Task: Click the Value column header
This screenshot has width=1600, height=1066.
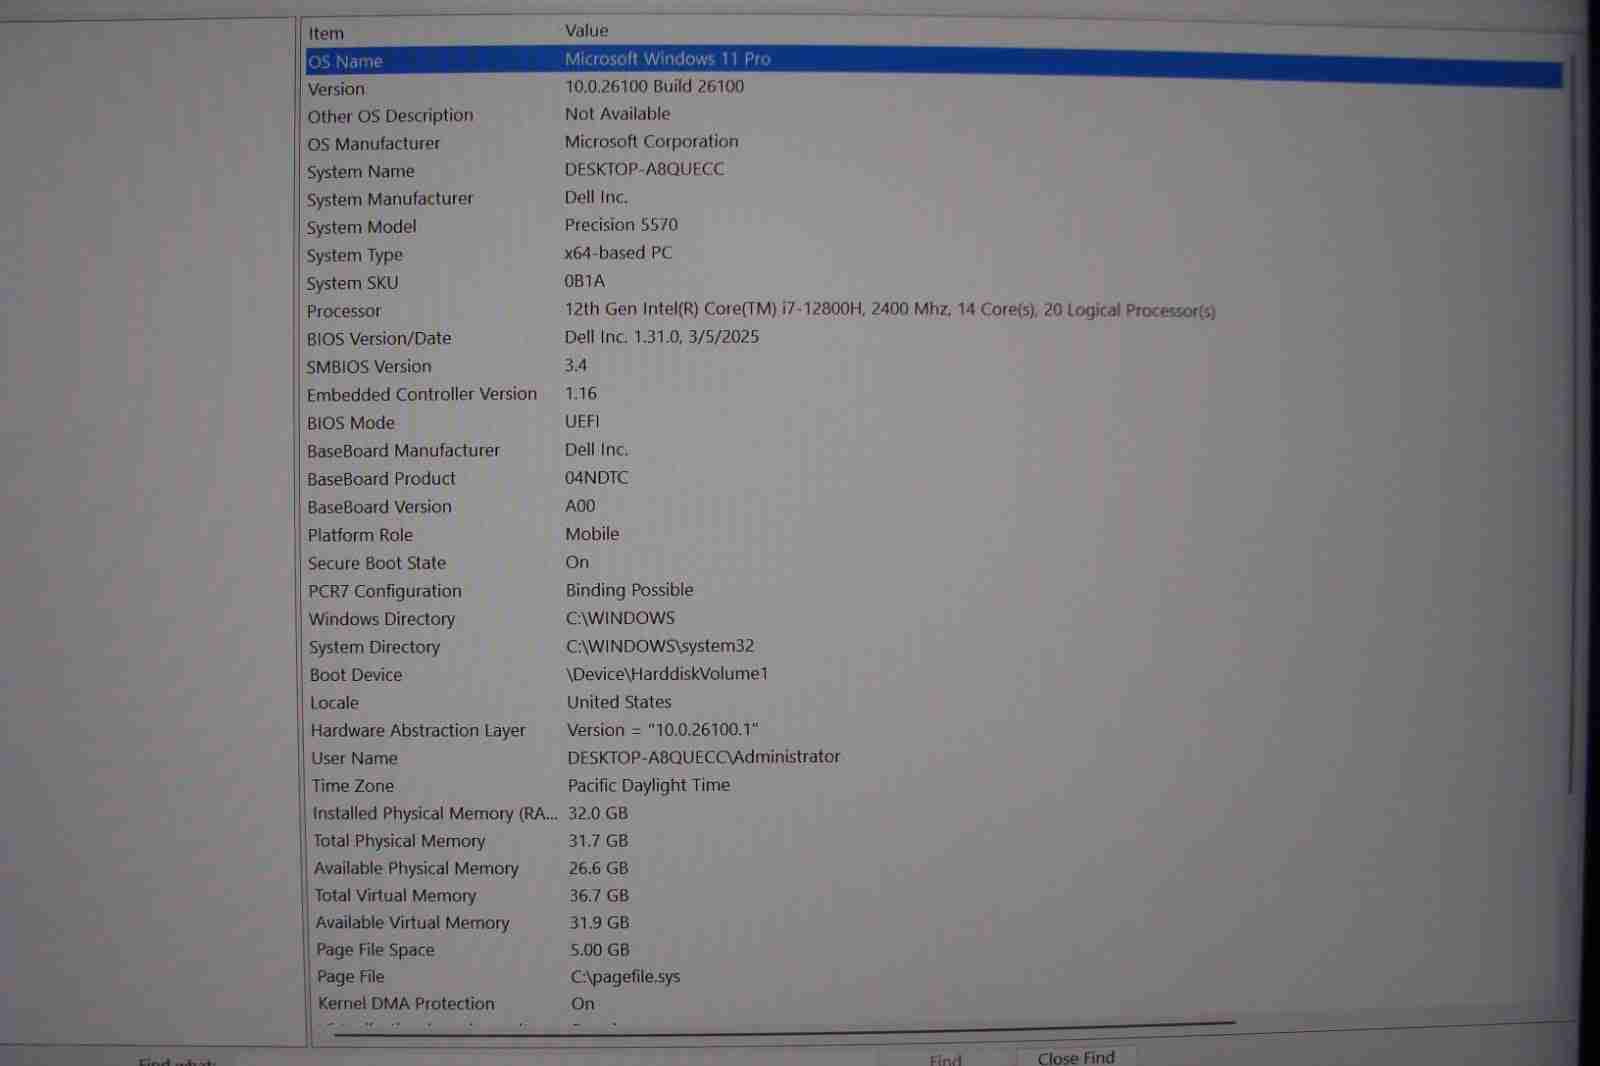Action: click(x=586, y=31)
